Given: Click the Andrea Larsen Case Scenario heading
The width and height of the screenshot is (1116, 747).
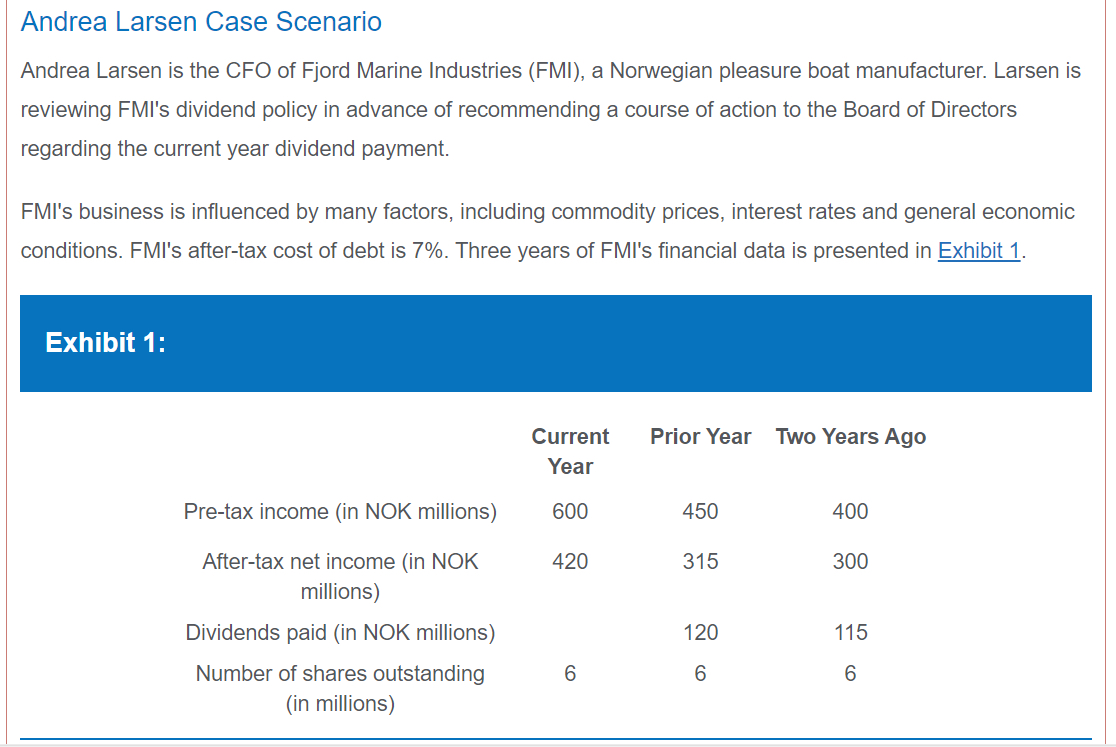Looking at the screenshot, I should coord(201,21).
